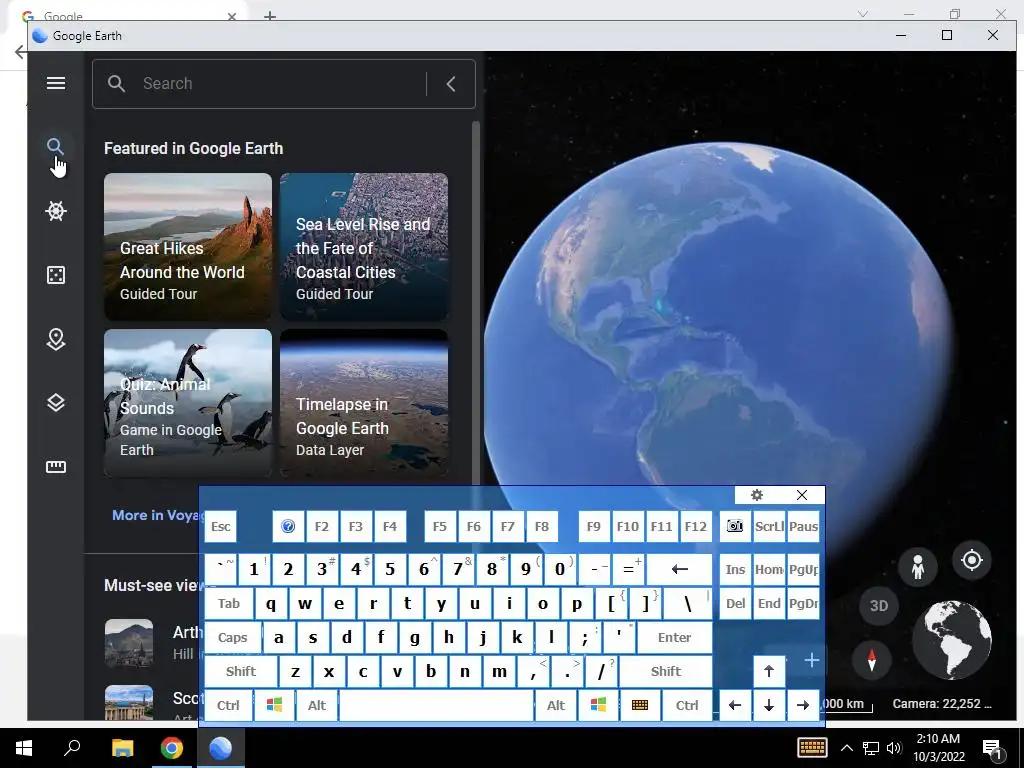Tap the Enter key on virtual keyboard
1024x768 pixels.
click(x=674, y=637)
